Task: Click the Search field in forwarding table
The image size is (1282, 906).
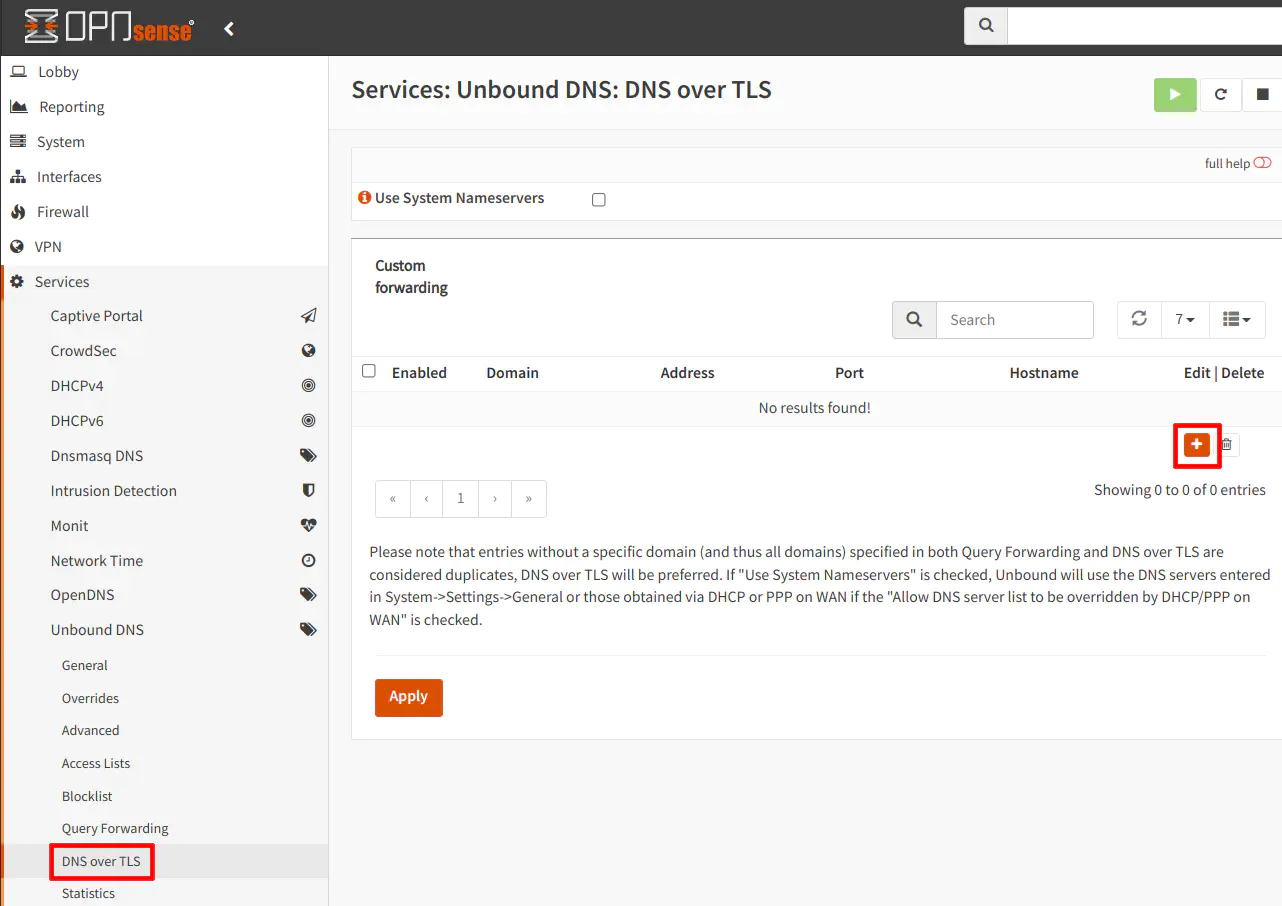Action: (1014, 320)
